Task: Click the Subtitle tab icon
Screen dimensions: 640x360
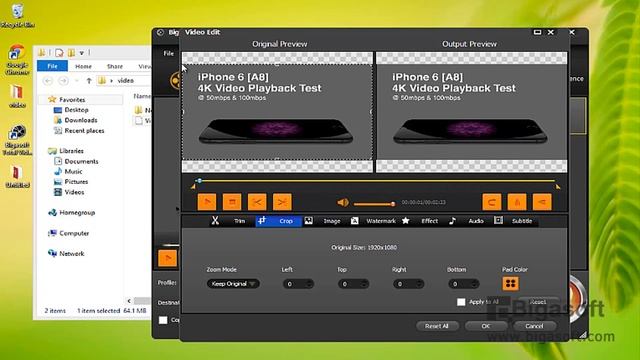Action: (x=498, y=220)
